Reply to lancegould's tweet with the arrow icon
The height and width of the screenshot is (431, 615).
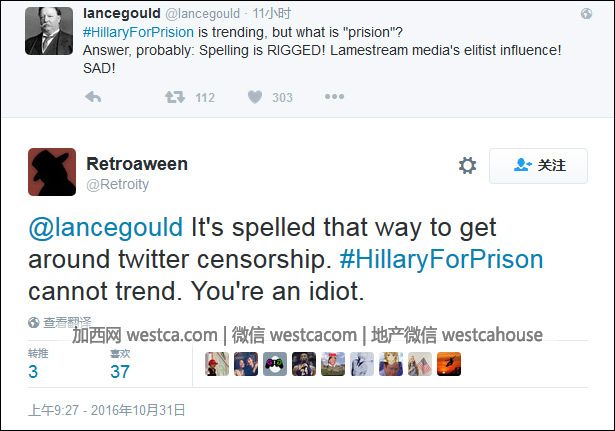tap(93, 96)
